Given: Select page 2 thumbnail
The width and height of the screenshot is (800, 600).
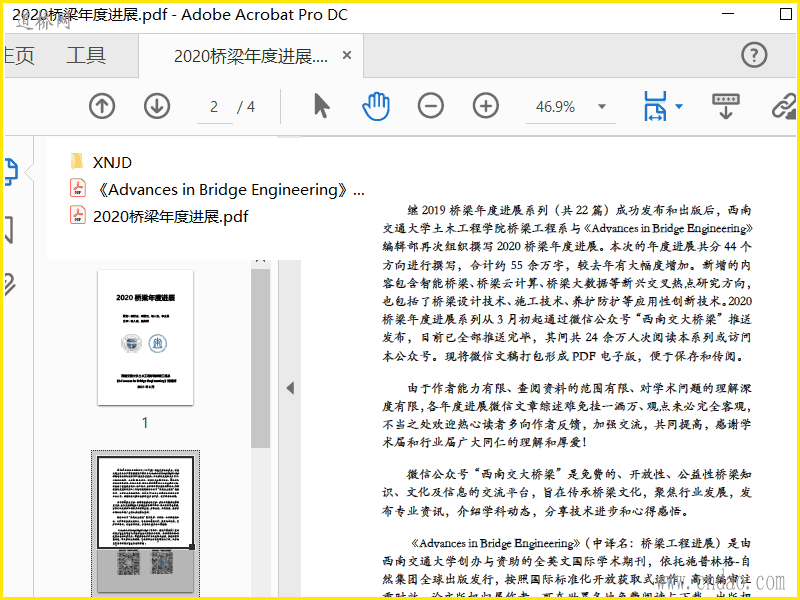Looking at the screenshot, I should pos(145,523).
